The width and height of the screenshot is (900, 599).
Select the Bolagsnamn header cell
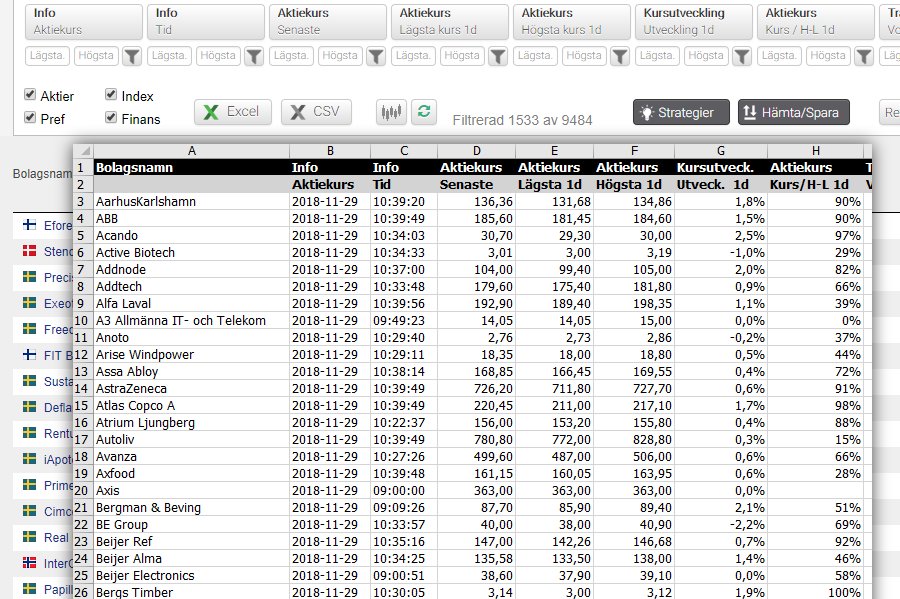(x=192, y=168)
